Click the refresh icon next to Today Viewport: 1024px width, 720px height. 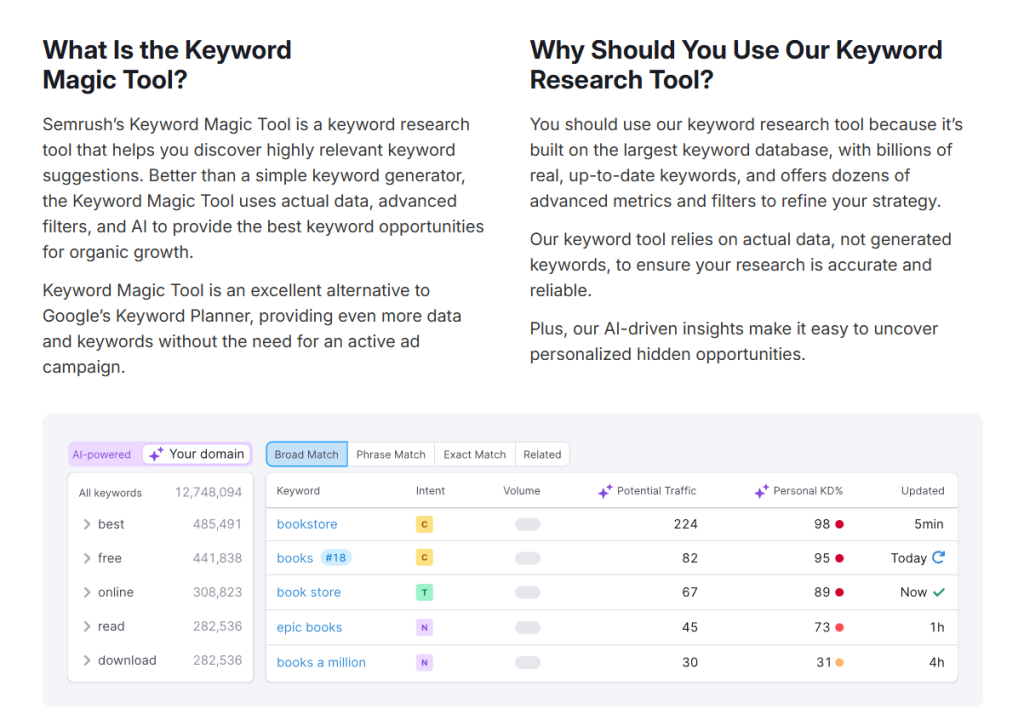click(x=938, y=558)
